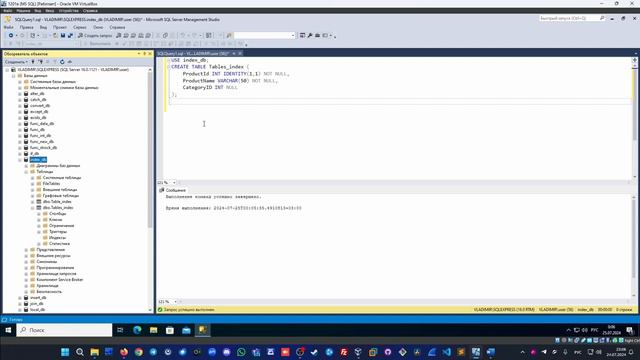640x360 pixels.
Task: Open the Файл menu in SSMS
Action: pyautogui.click(x=9, y=27)
